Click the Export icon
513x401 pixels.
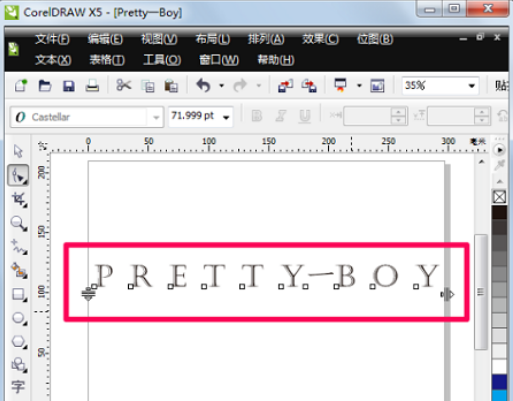tap(309, 86)
